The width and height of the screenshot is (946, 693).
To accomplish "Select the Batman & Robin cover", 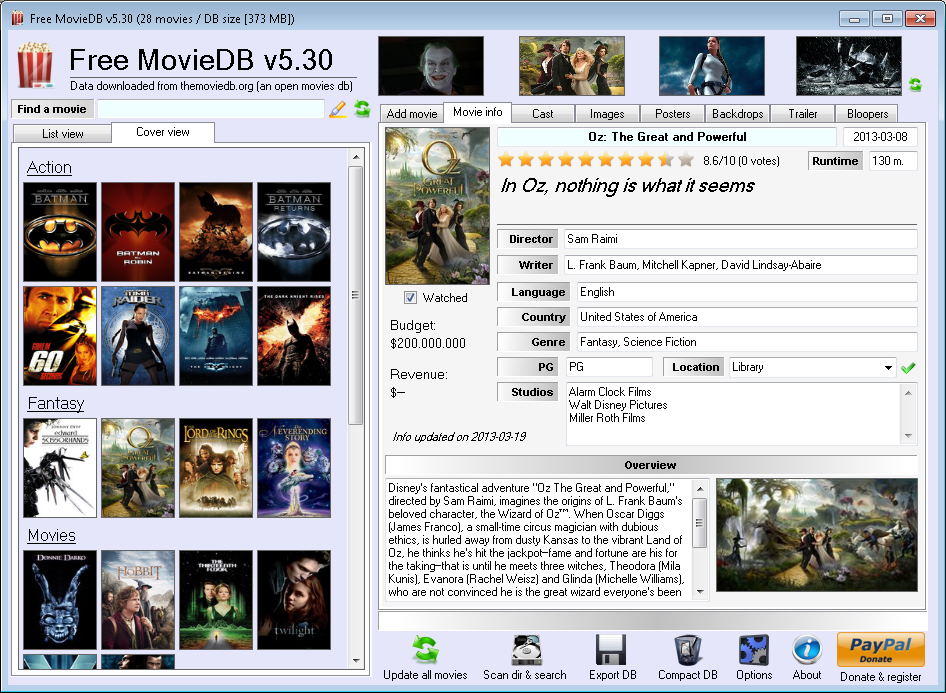I will coord(138,232).
